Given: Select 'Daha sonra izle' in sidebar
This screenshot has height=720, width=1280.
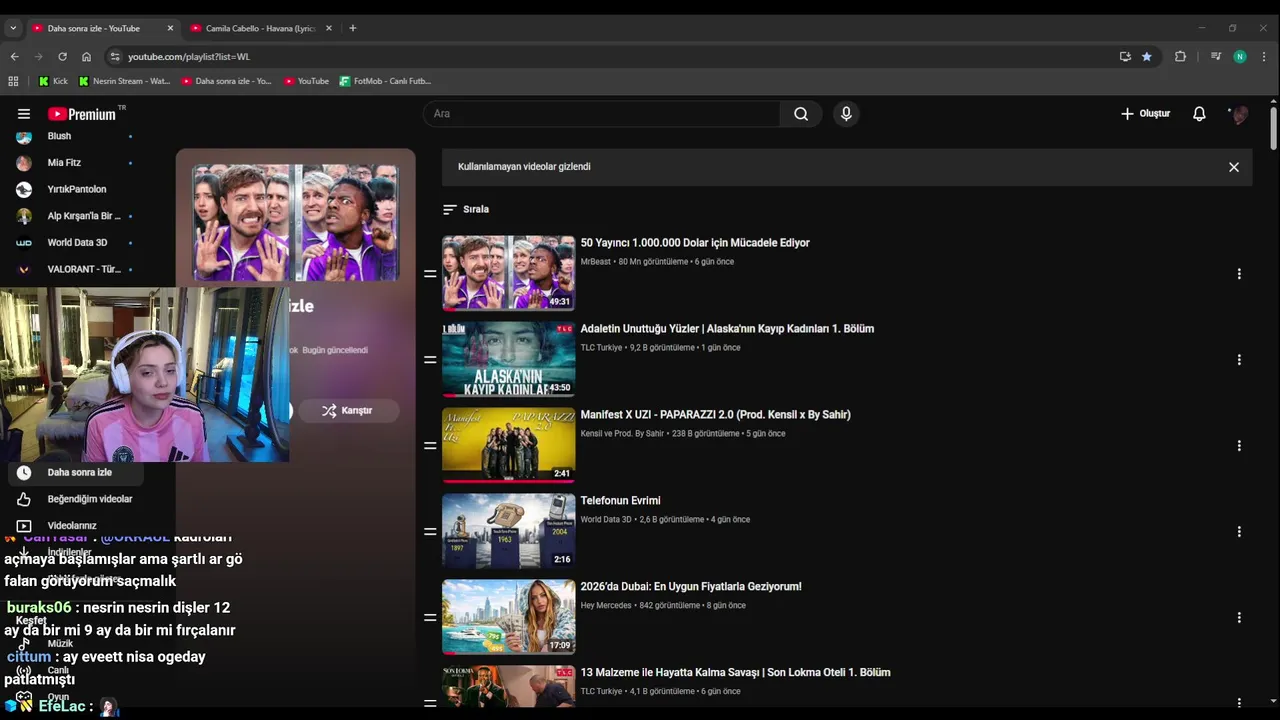Looking at the screenshot, I should (76, 473).
